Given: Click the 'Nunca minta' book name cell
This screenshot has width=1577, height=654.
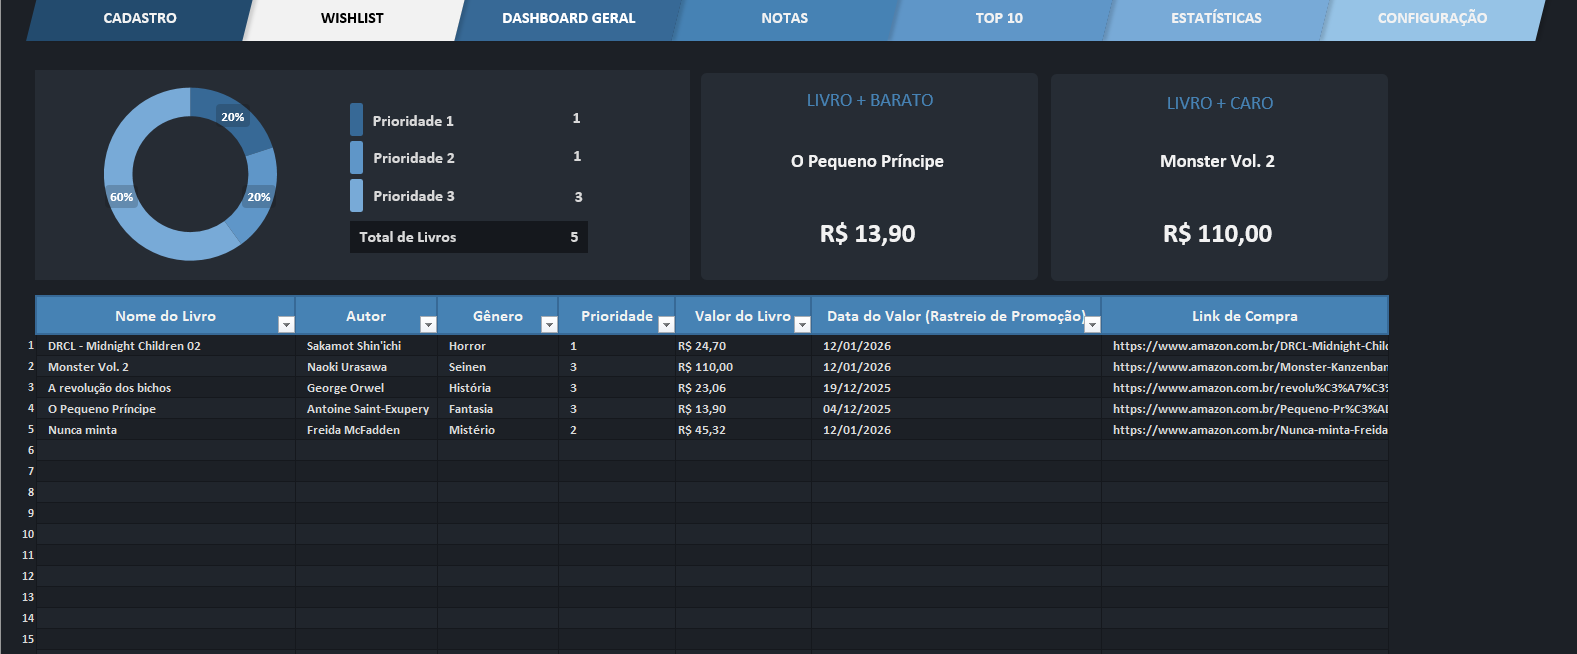Looking at the screenshot, I should pyautogui.click(x=166, y=430).
